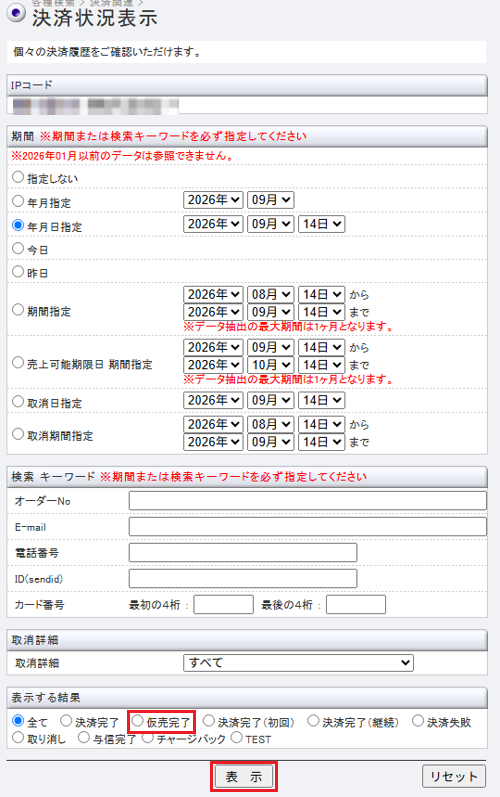Click the card number 最後の4桁 field

point(356,605)
